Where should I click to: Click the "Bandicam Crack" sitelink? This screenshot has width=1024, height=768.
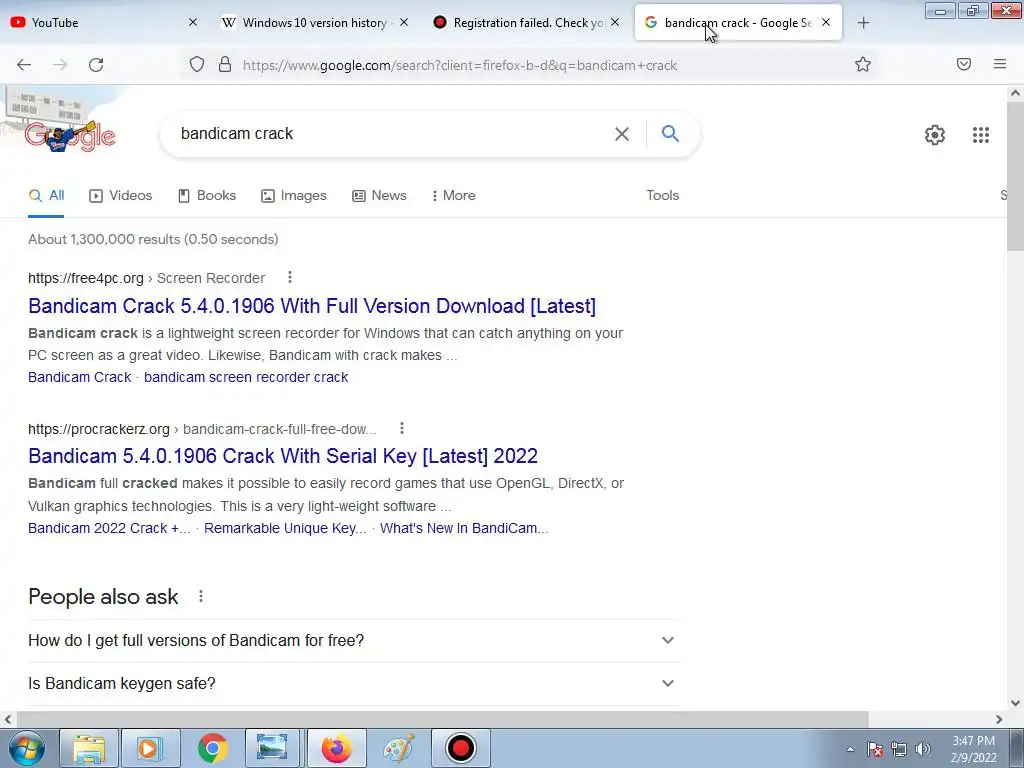pos(80,377)
